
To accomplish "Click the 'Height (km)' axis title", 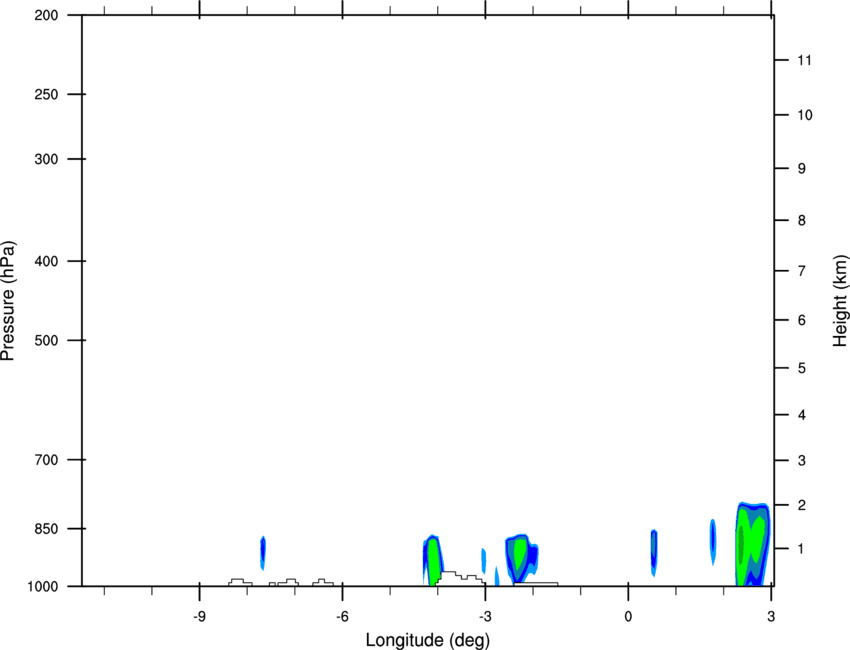I will click(x=840, y=300).
